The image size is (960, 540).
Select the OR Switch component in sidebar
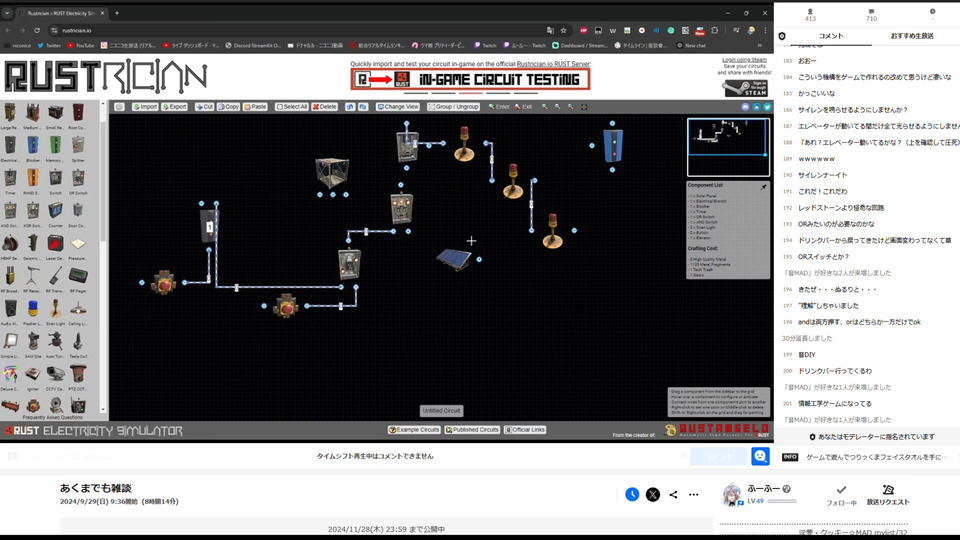[78, 179]
